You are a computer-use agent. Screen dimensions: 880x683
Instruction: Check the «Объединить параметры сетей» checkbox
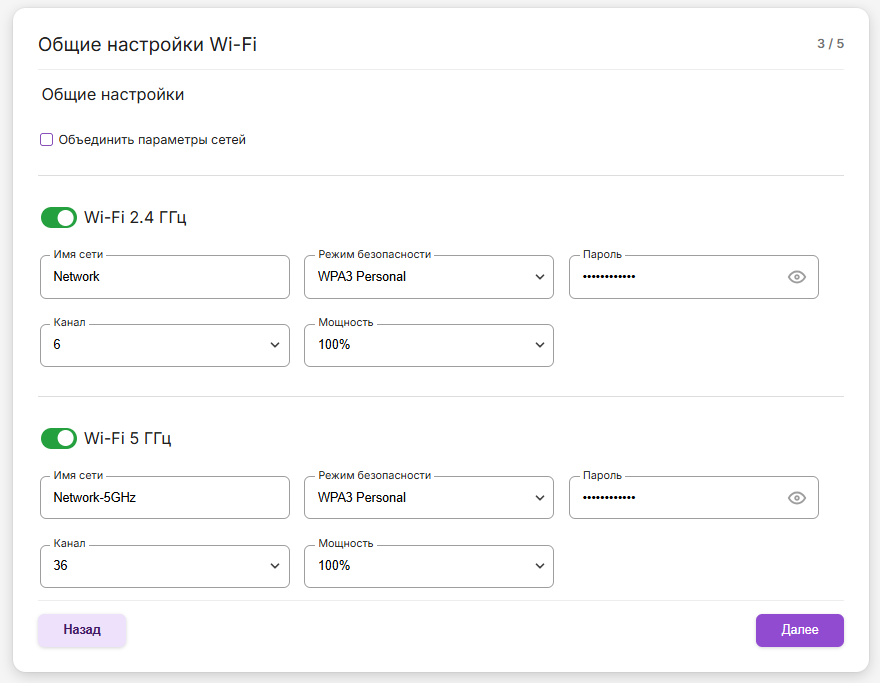click(46, 140)
